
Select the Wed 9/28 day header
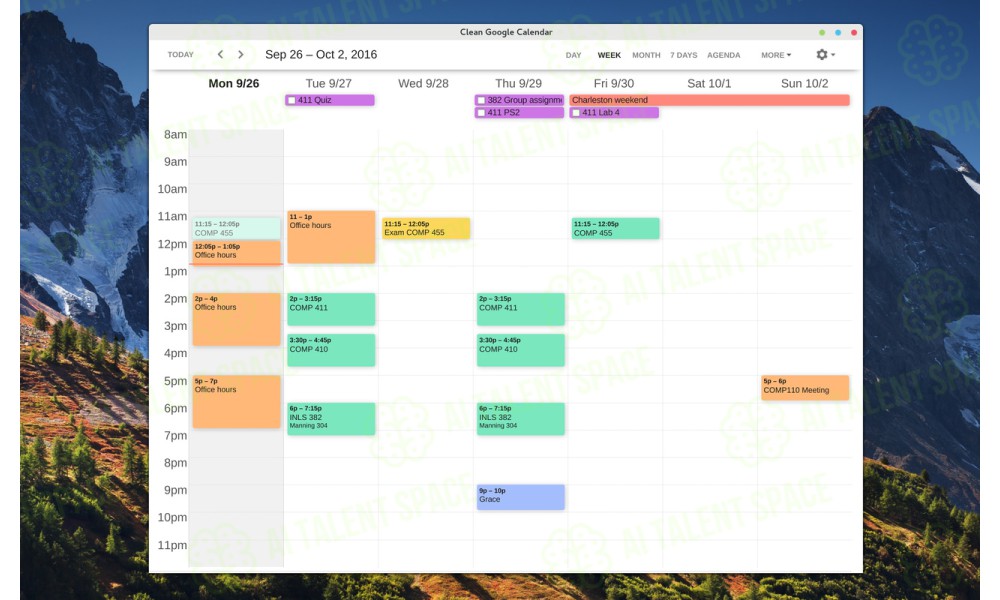(x=423, y=84)
